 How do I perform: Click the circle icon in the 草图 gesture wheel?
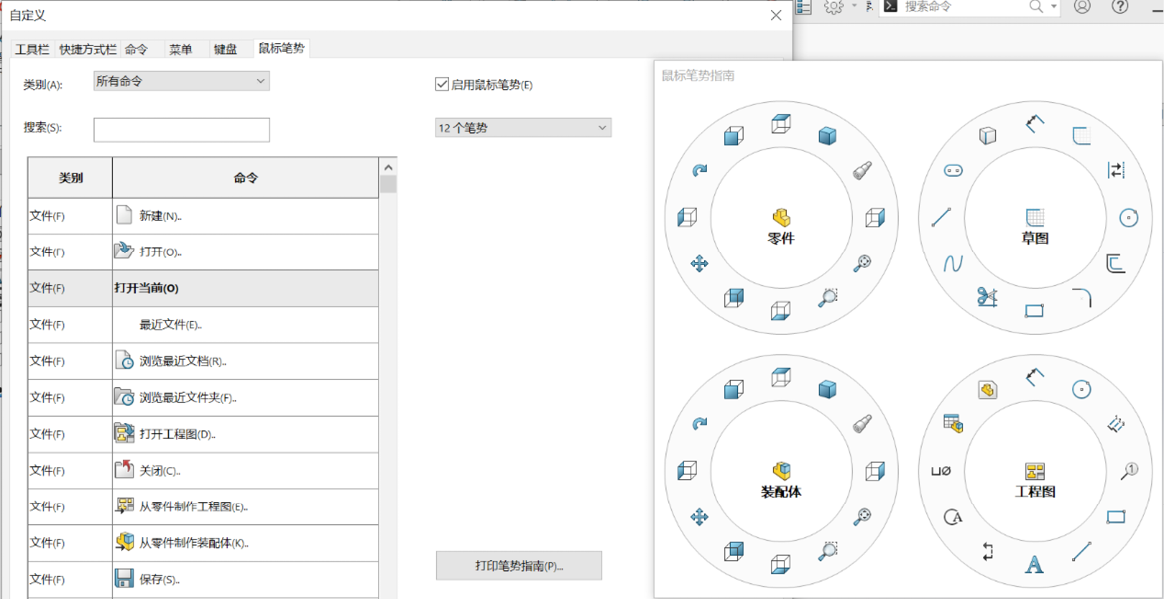tap(1128, 217)
